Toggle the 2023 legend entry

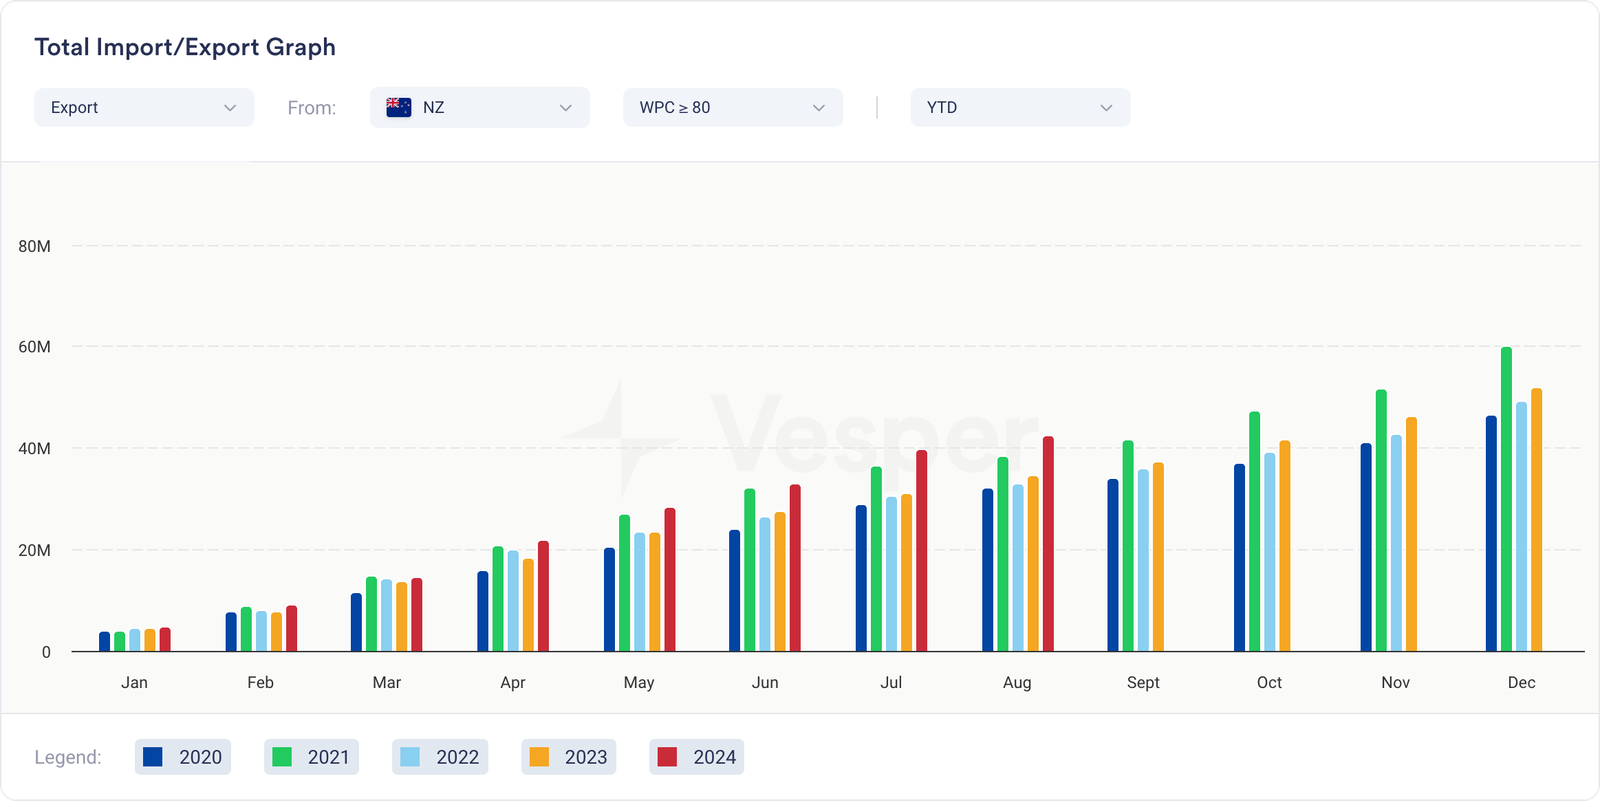[568, 757]
